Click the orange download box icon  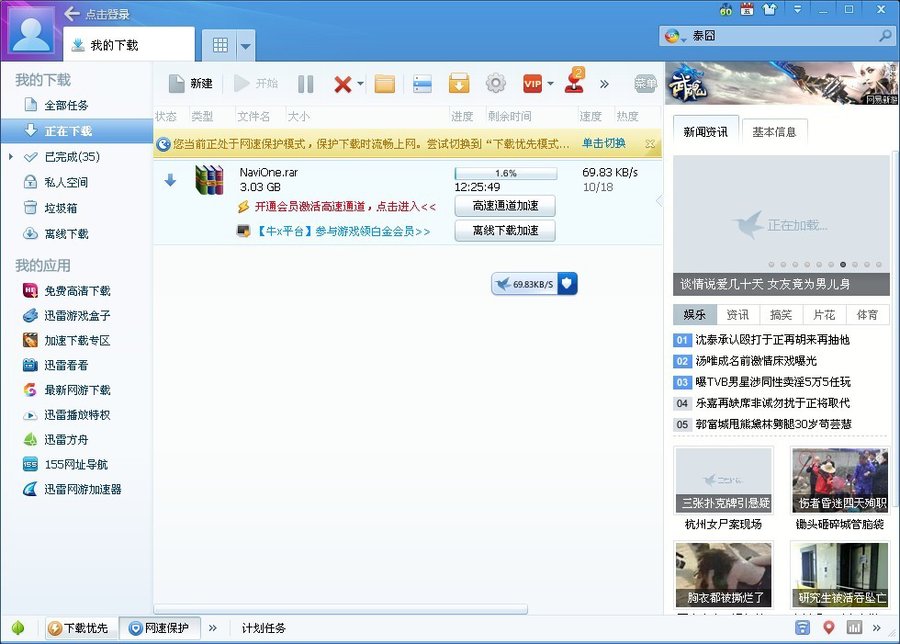[459, 84]
